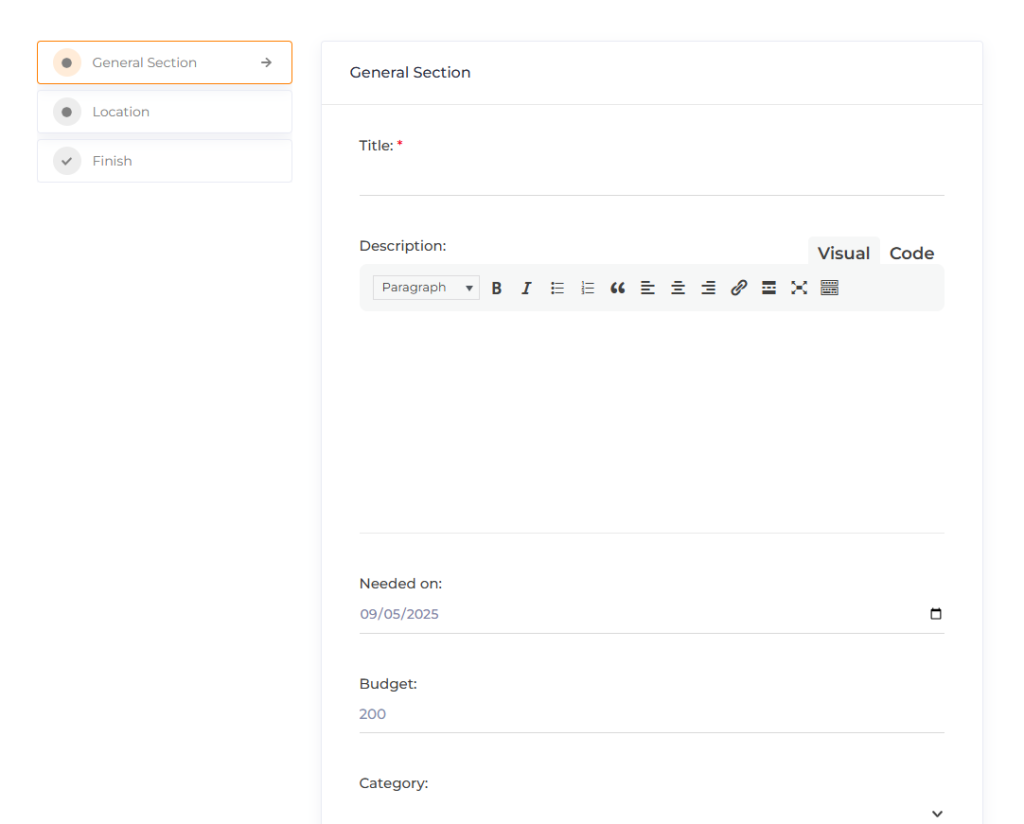Open the insert link tool

click(739, 288)
